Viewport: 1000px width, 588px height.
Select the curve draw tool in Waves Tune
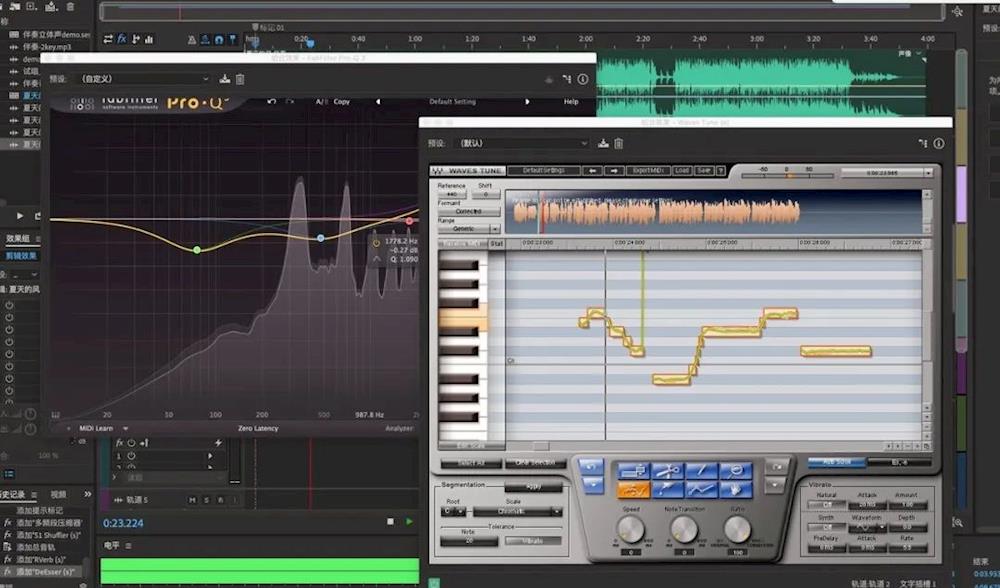click(702, 490)
